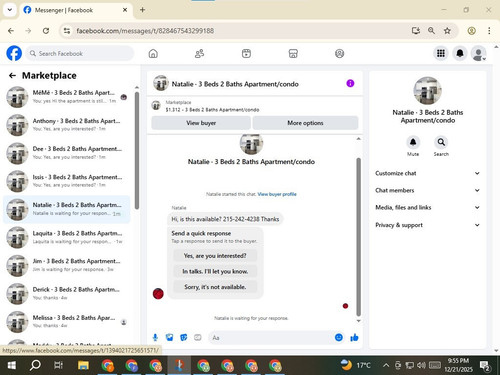Open the taskbar clock and date

coord(458,365)
